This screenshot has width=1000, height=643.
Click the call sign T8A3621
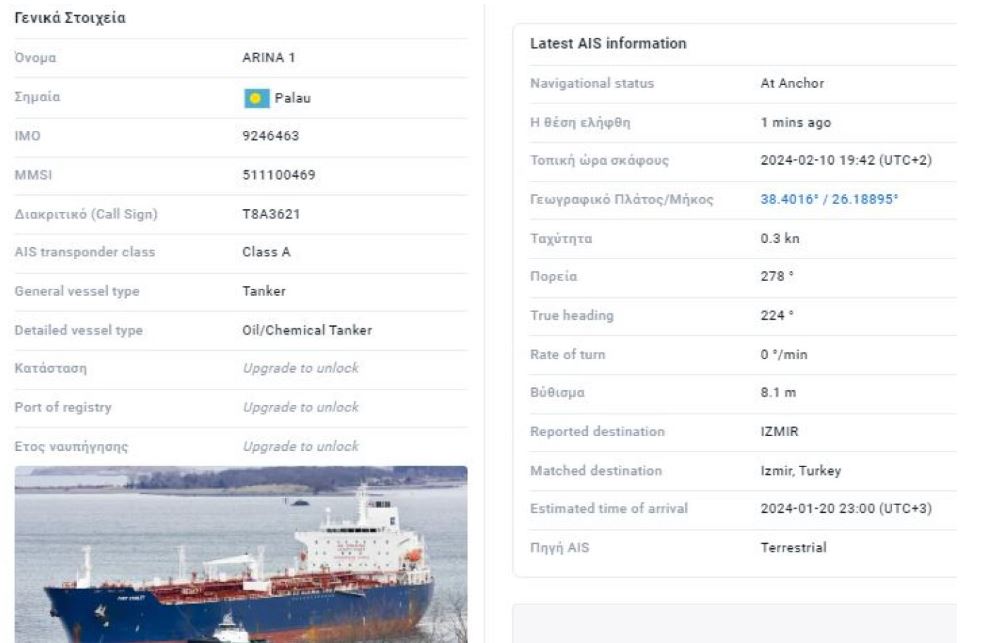click(272, 214)
